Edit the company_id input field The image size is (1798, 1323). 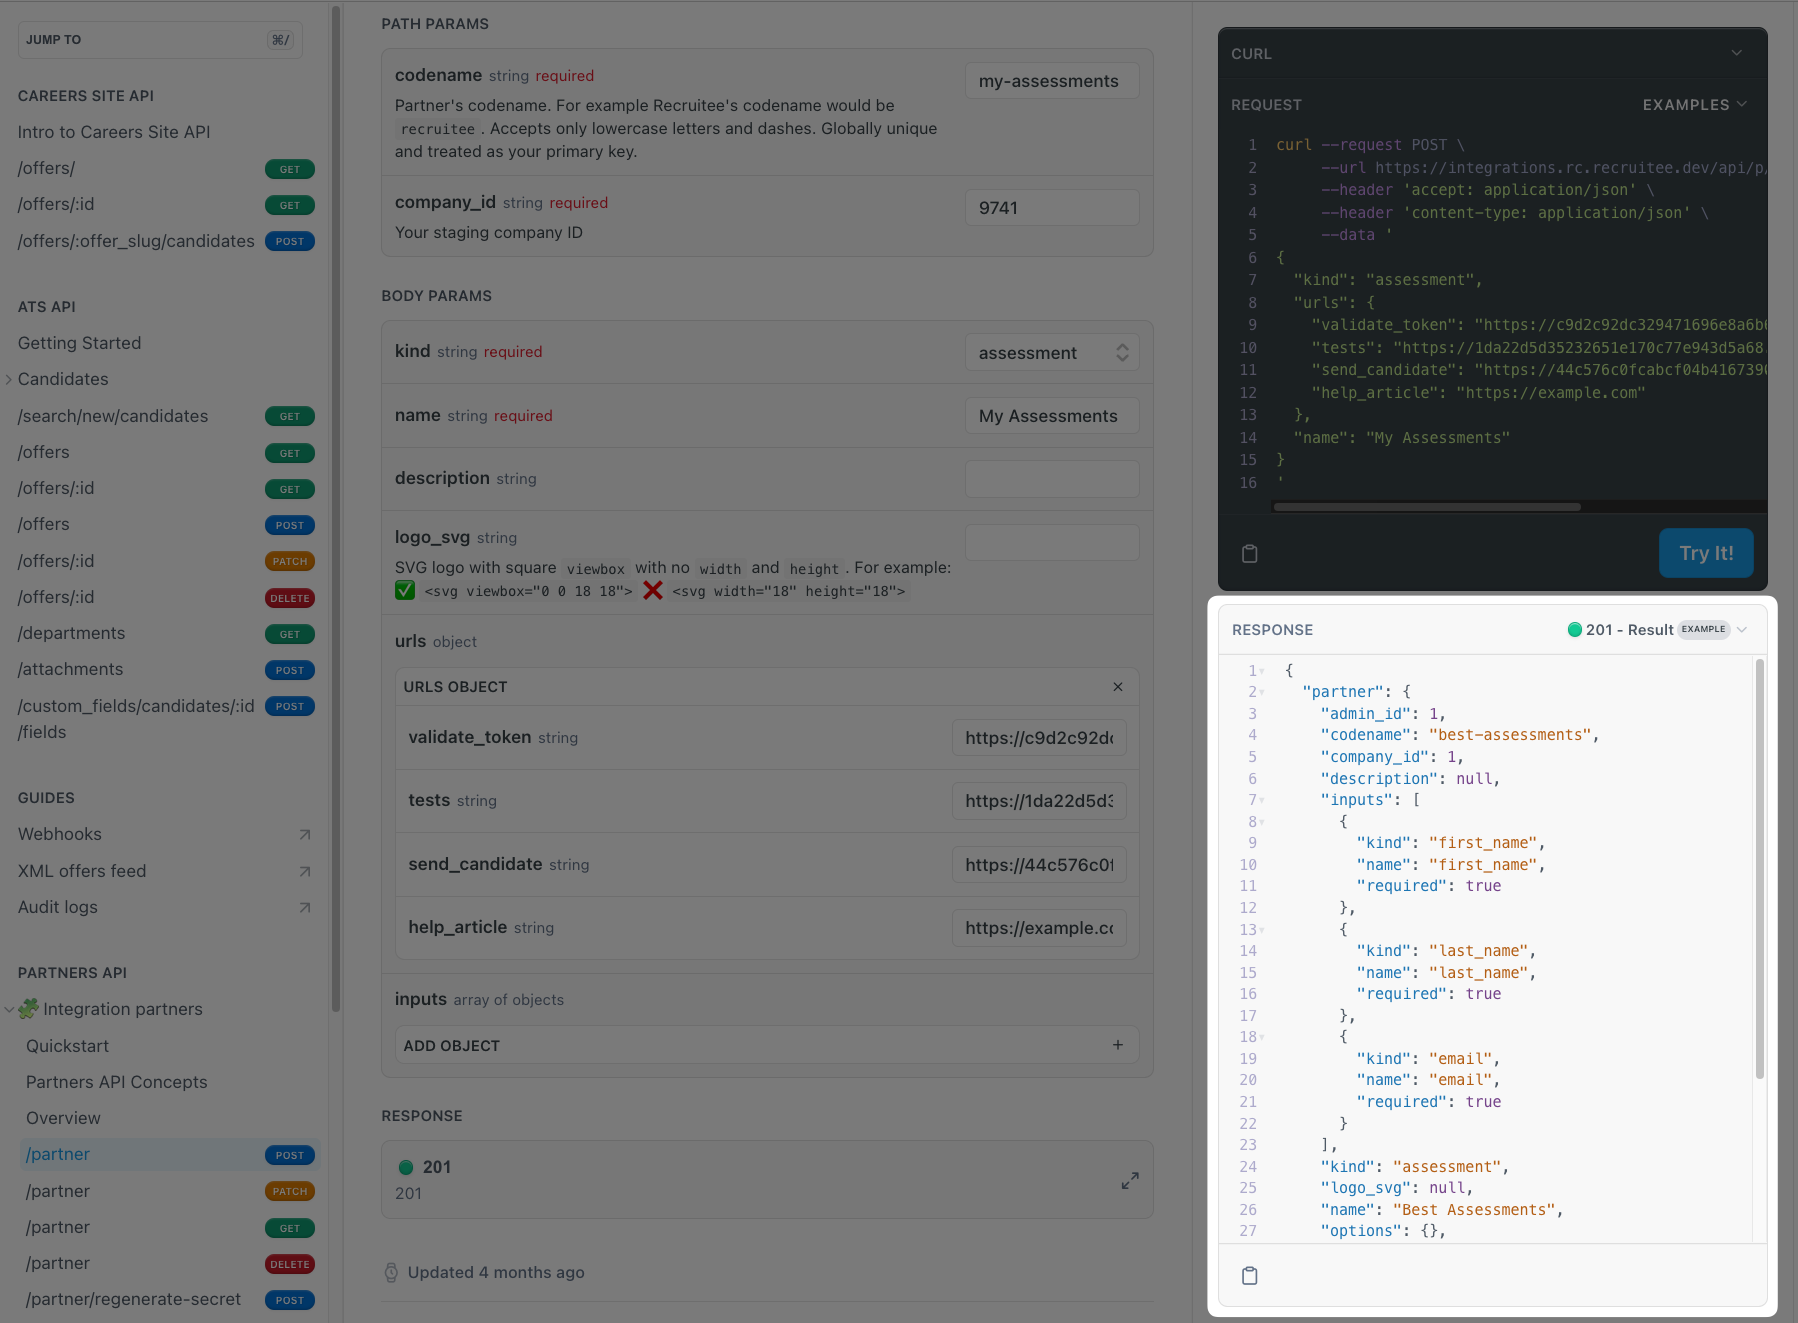(x=1052, y=208)
